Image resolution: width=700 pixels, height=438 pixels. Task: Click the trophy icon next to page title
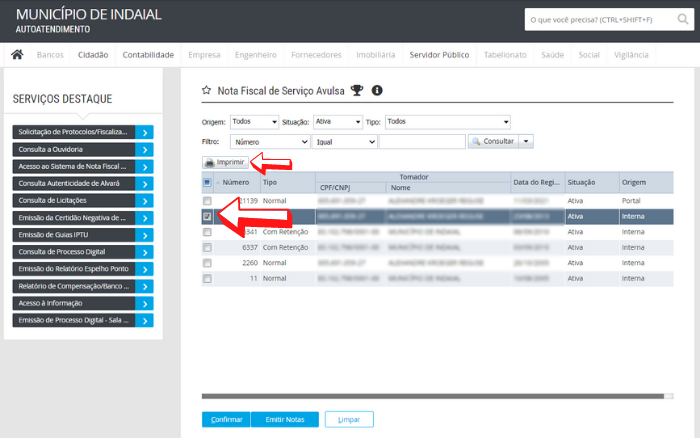point(357,91)
